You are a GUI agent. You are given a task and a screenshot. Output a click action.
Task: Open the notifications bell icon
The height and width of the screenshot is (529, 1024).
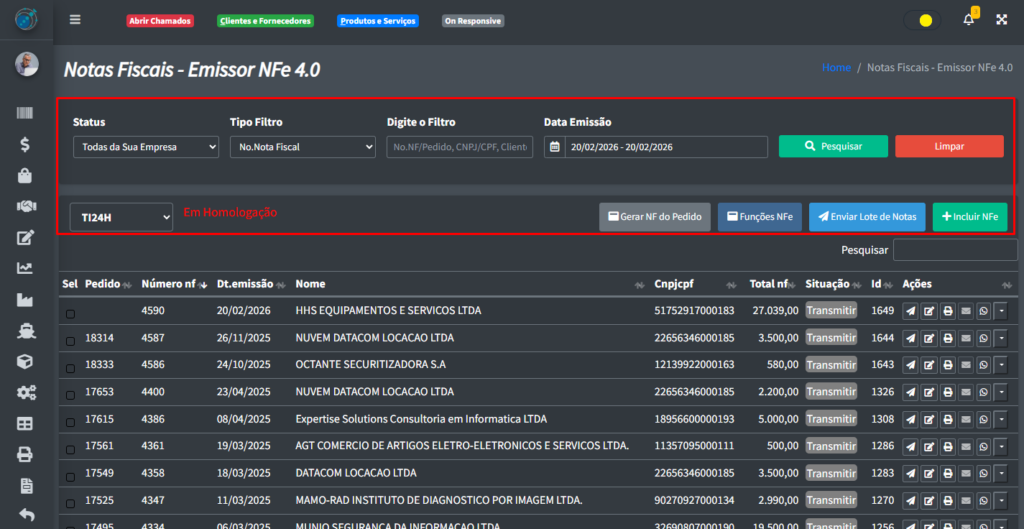pyautogui.click(x=968, y=20)
